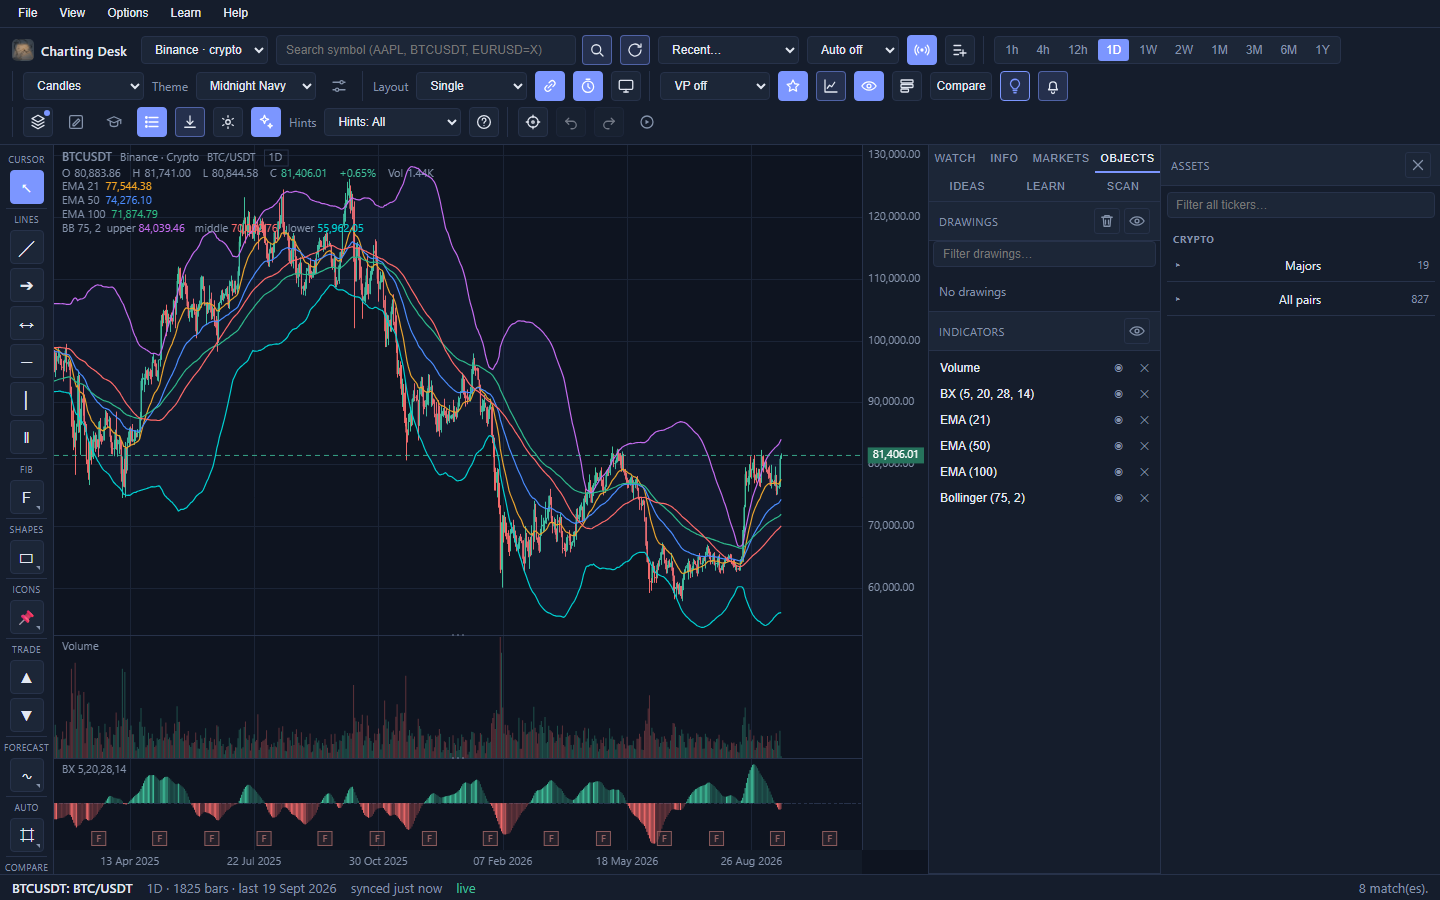Select the double-headed extended line tool
This screenshot has height=900, width=1440.
click(x=27, y=324)
